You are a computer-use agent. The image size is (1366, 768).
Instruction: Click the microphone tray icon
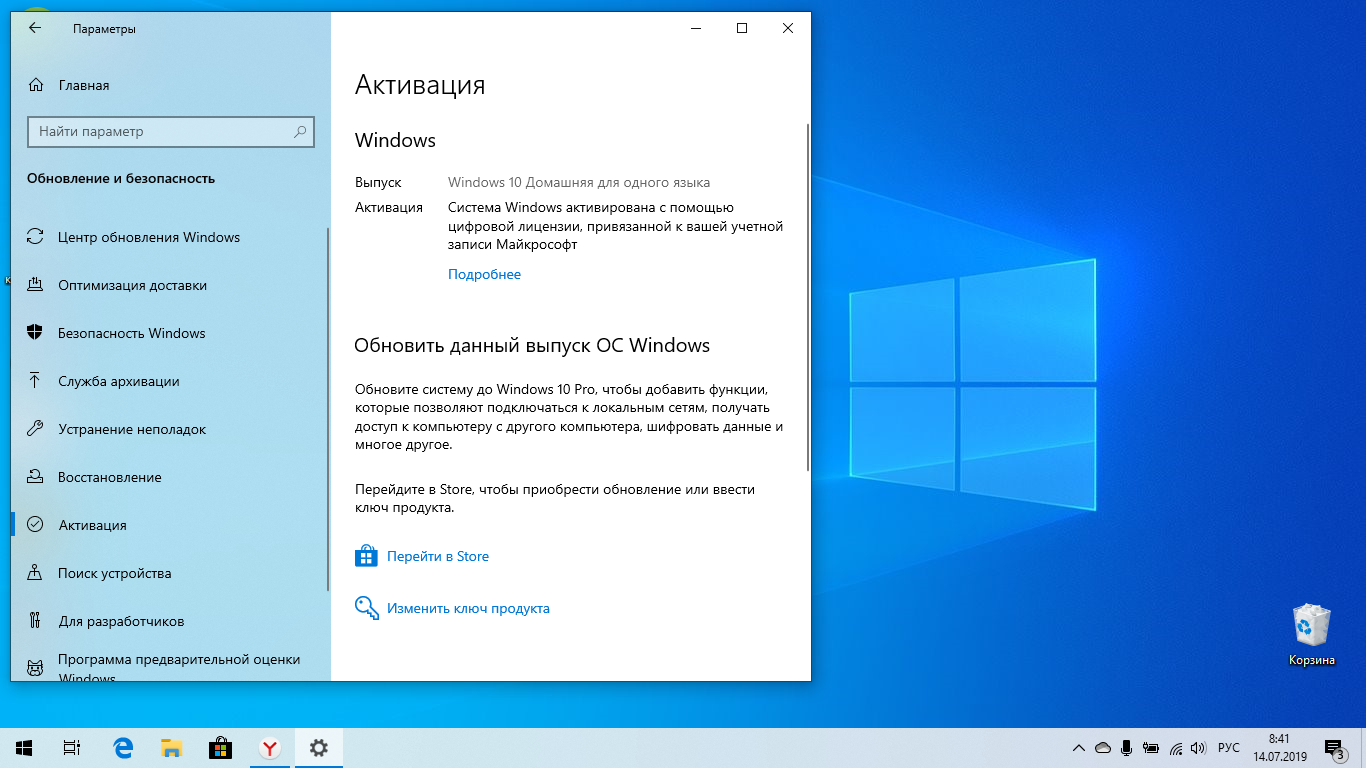[x=1127, y=748]
